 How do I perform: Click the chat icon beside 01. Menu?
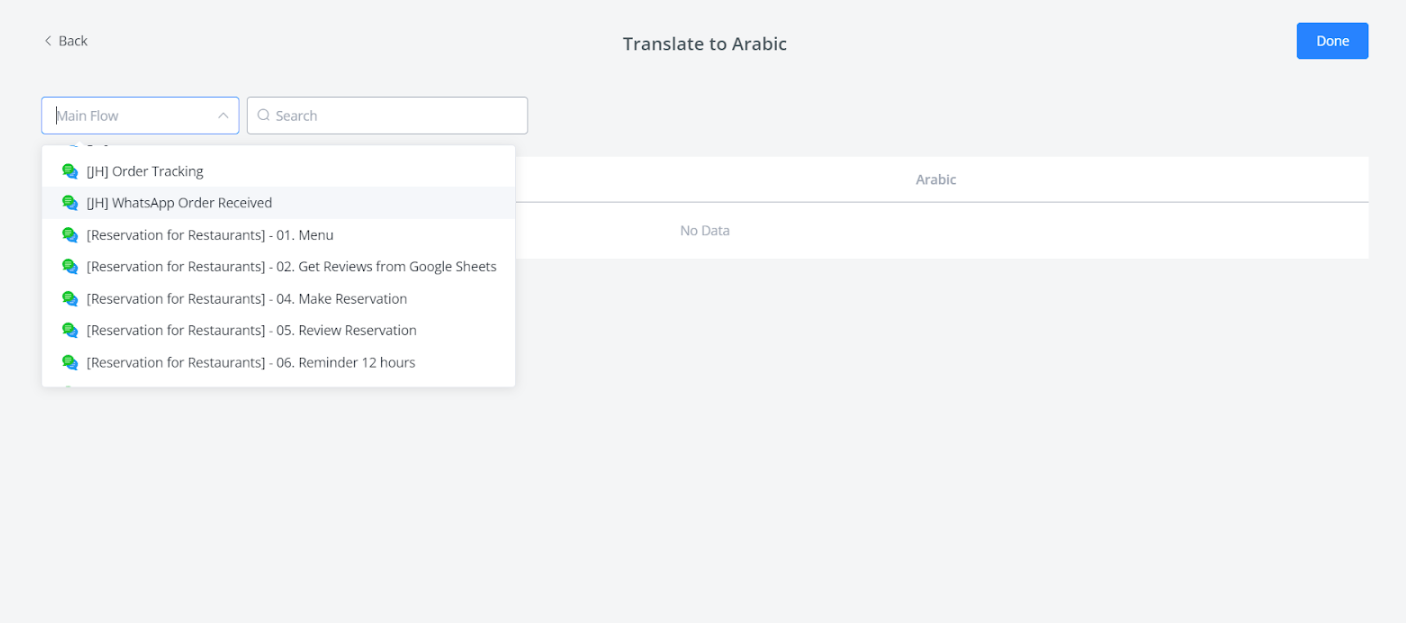70,235
